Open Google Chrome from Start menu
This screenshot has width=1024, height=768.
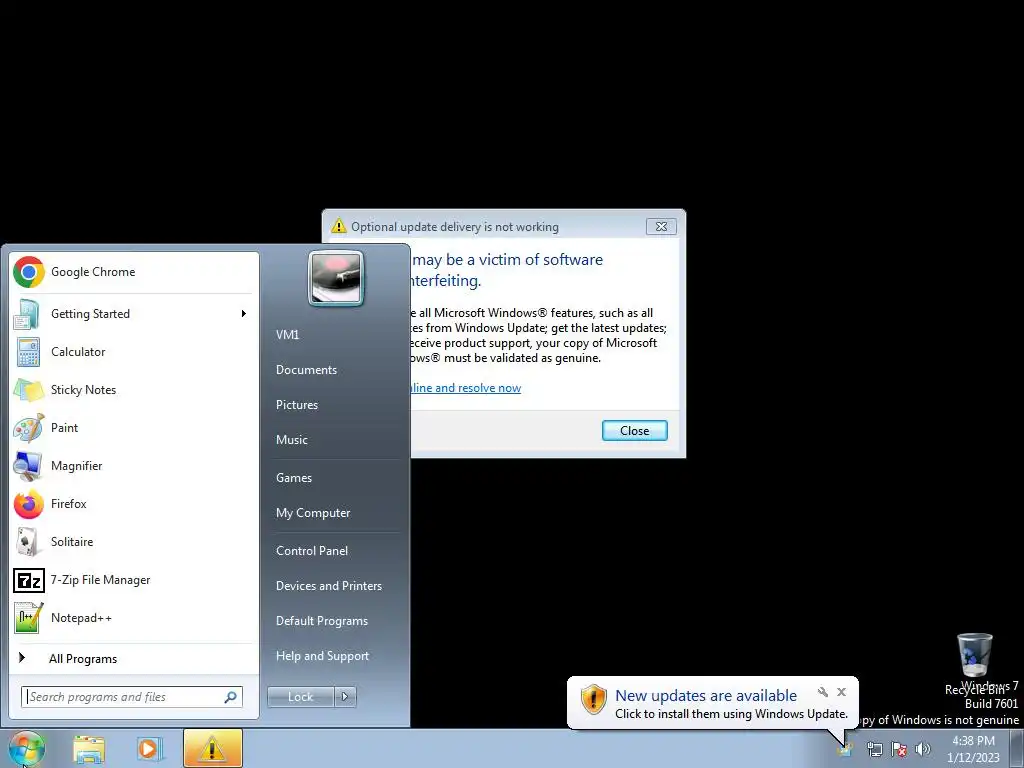[134, 272]
